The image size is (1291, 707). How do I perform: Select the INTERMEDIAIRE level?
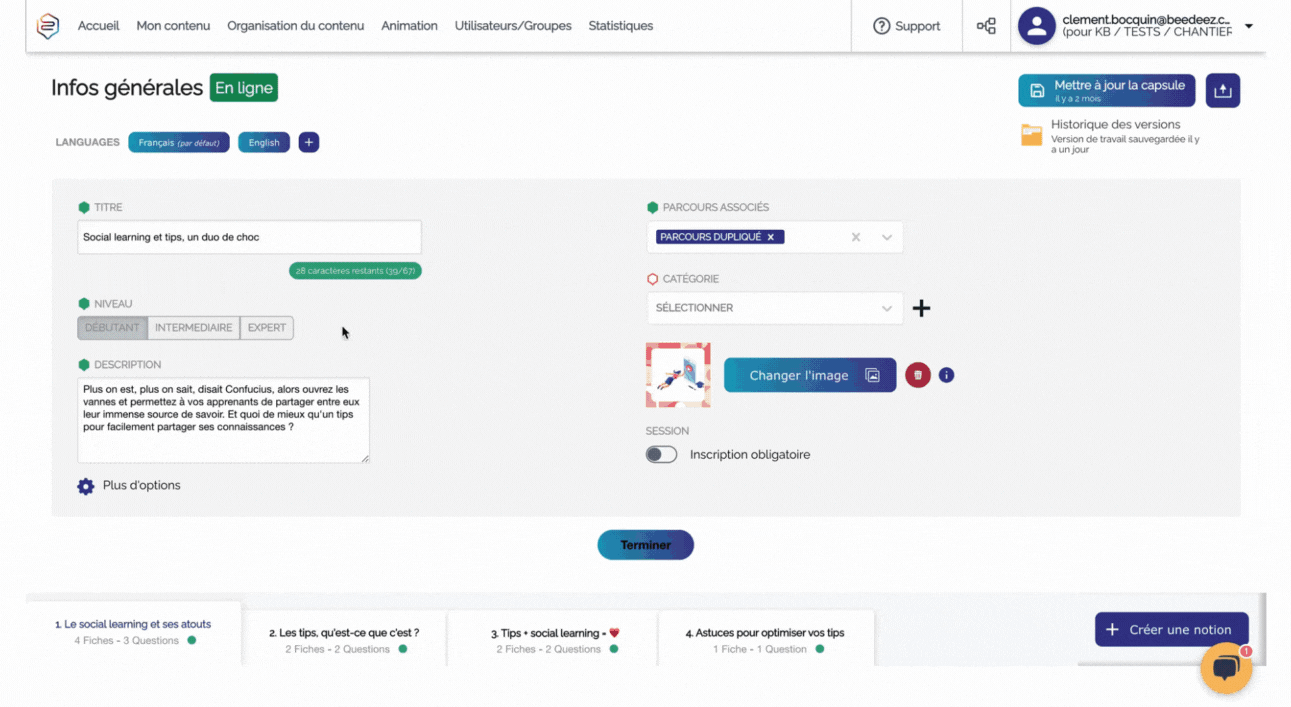click(193, 328)
